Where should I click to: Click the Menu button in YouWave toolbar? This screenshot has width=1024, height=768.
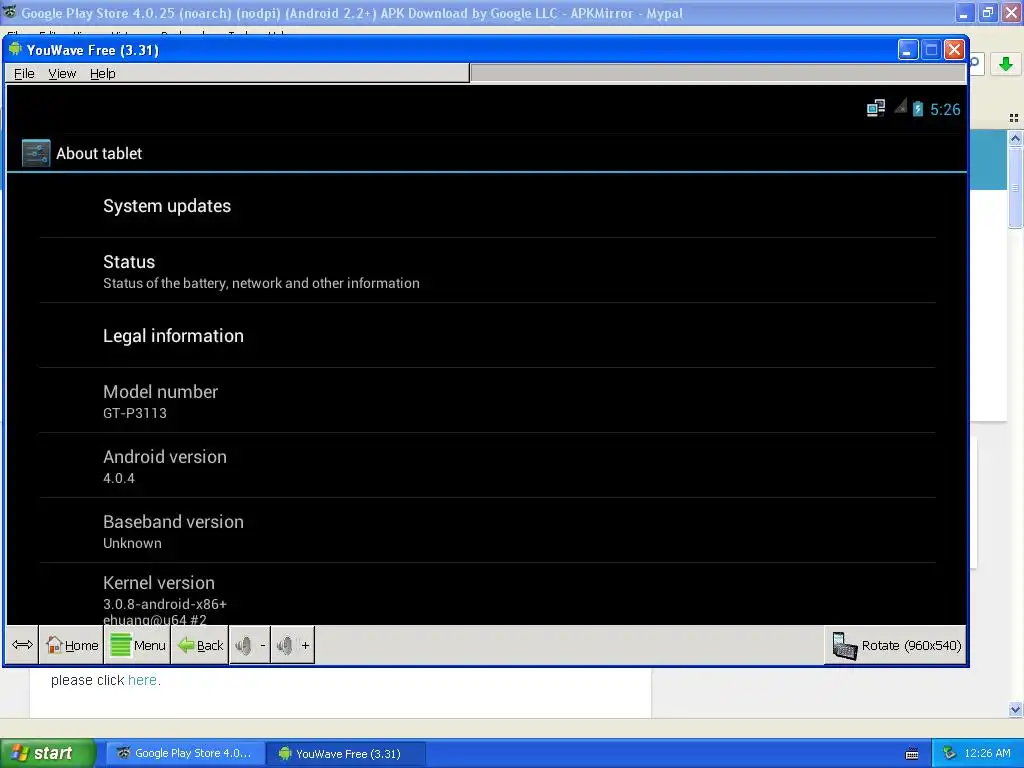(138, 645)
